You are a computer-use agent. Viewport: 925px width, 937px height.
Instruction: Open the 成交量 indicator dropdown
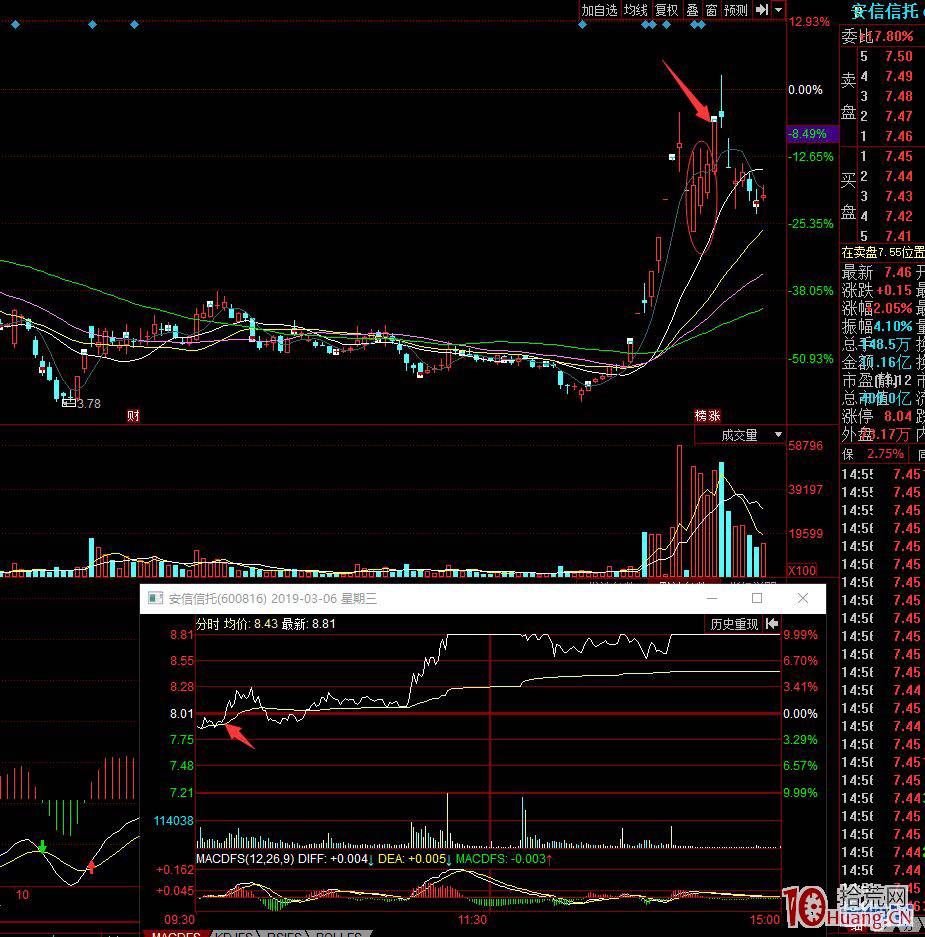740,435
